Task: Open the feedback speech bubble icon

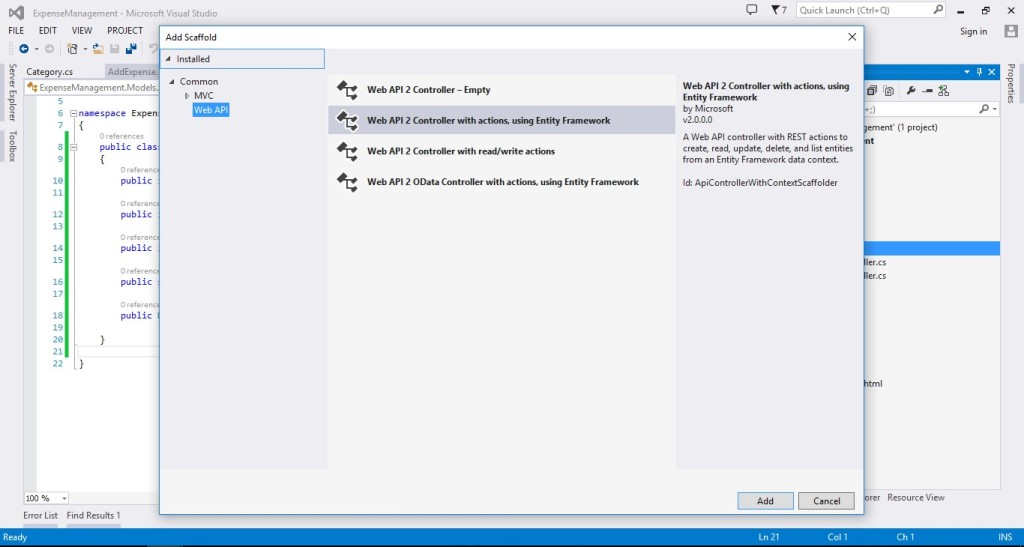Action: point(752,10)
